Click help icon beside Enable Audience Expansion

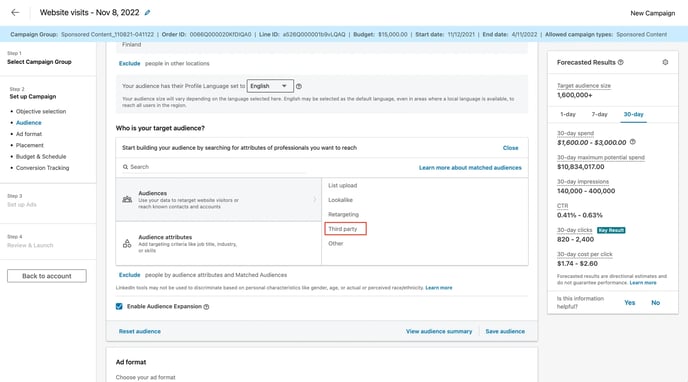[206, 307]
